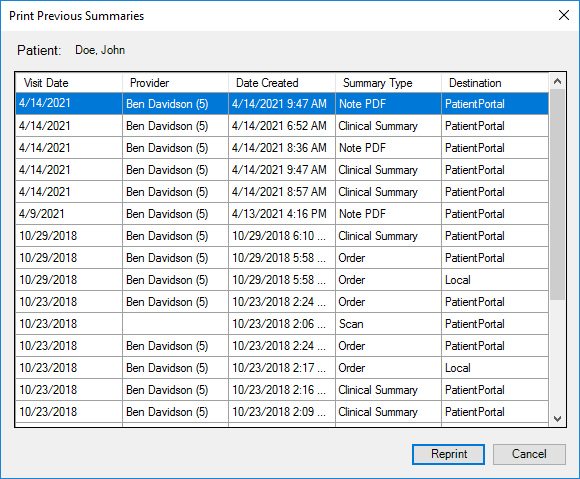Click the vertical scrollbar thumb
The height and width of the screenshot is (479, 580).
click(557, 195)
